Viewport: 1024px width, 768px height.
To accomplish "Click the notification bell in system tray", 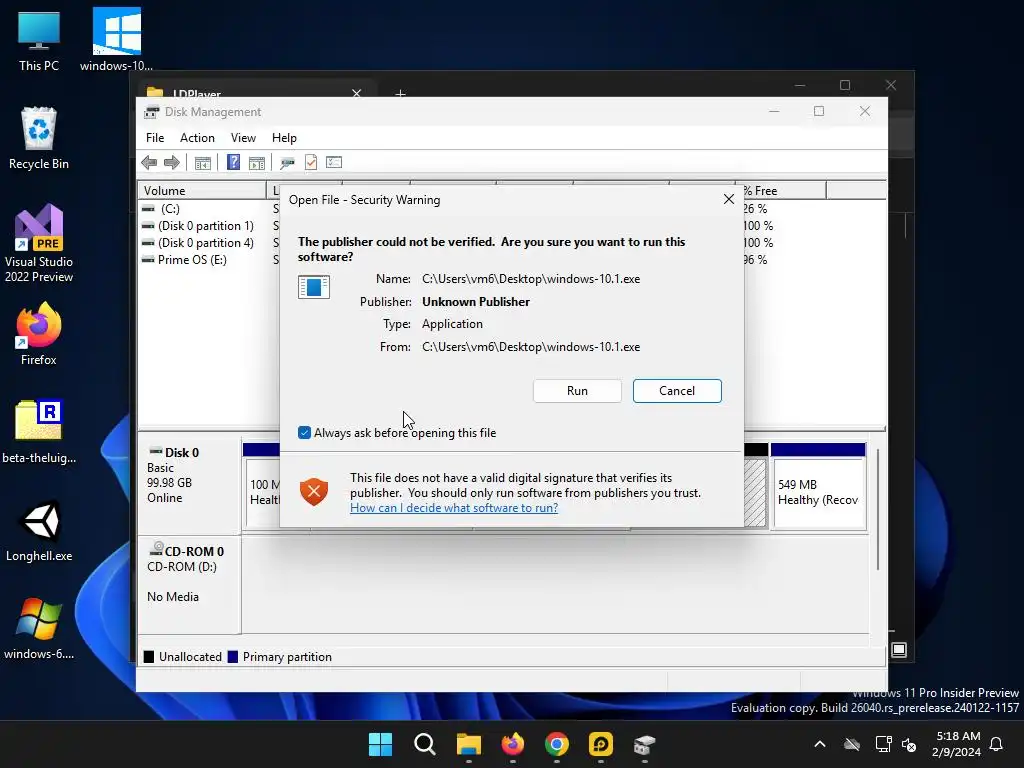I will click(x=996, y=744).
